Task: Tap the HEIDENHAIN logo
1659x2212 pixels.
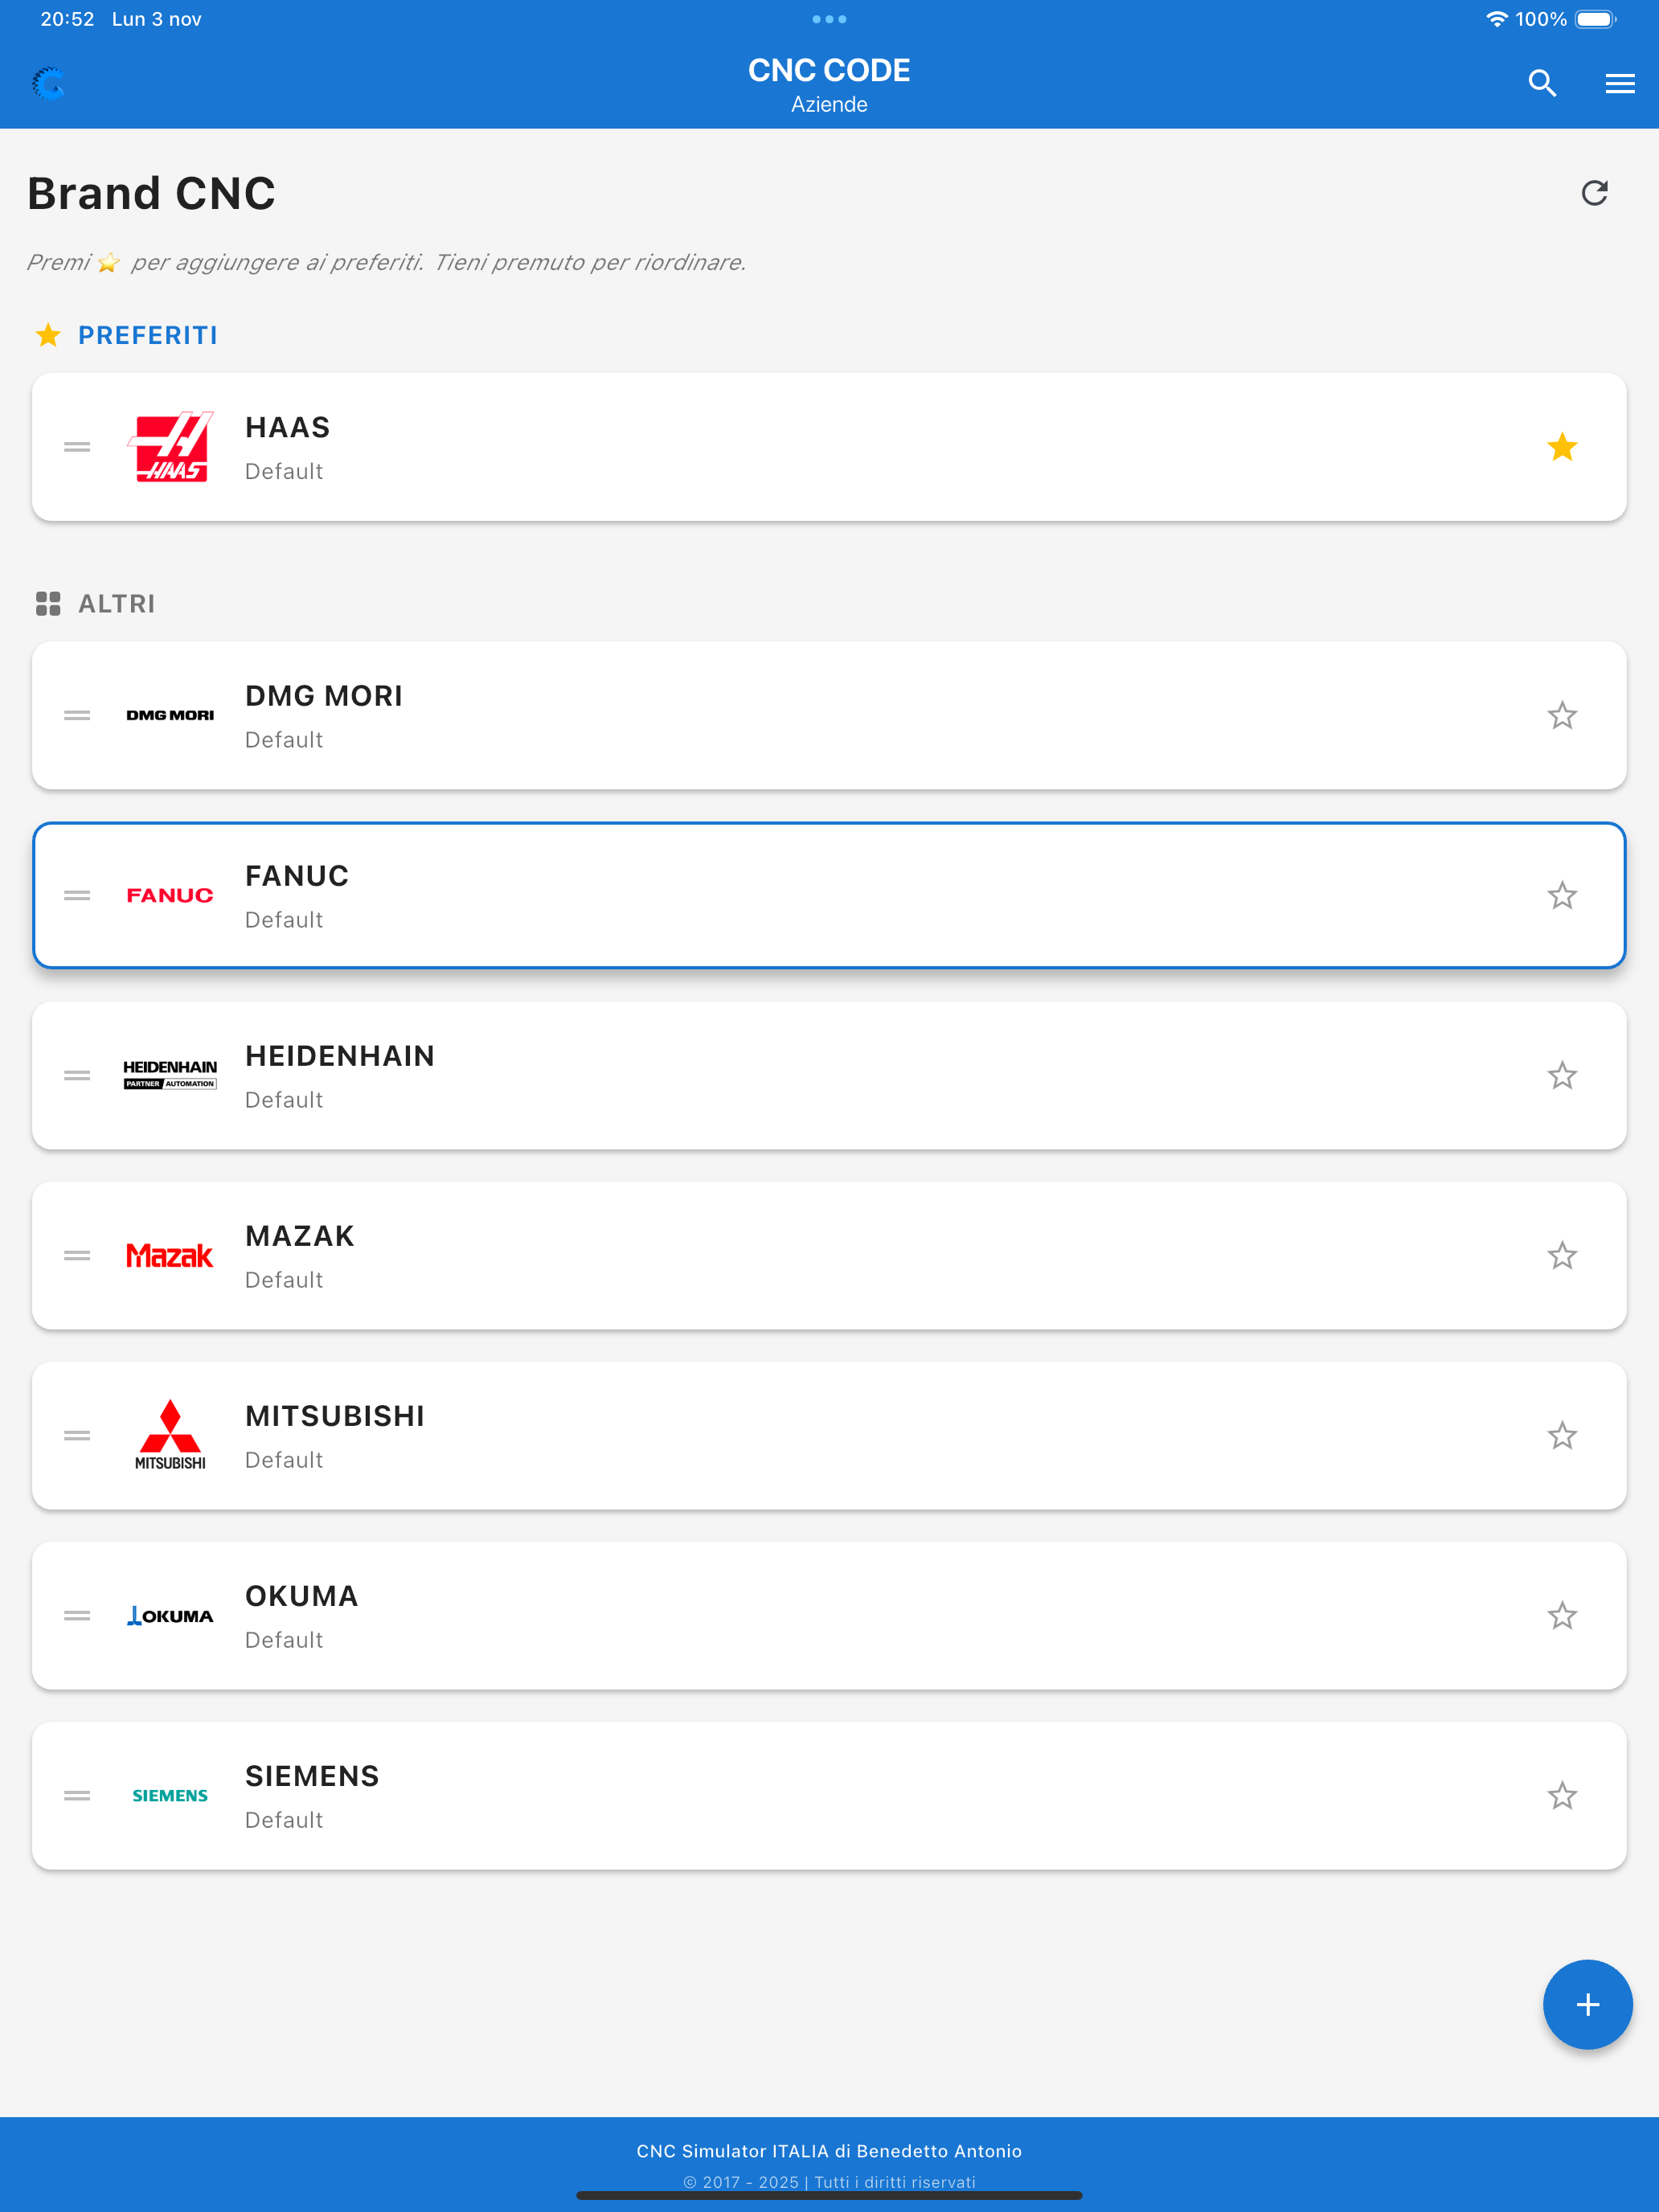Action: point(170,1075)
